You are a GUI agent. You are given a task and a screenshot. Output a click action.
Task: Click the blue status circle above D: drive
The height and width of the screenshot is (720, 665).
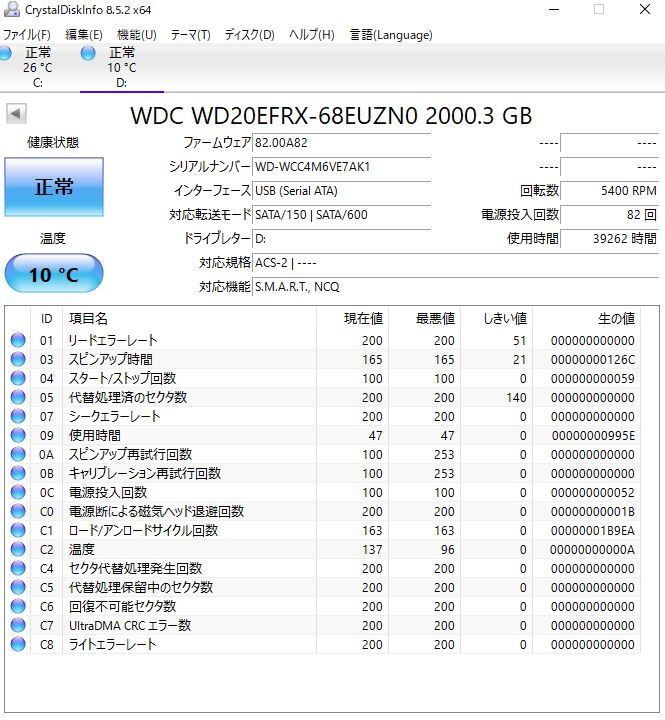[88, 53]
